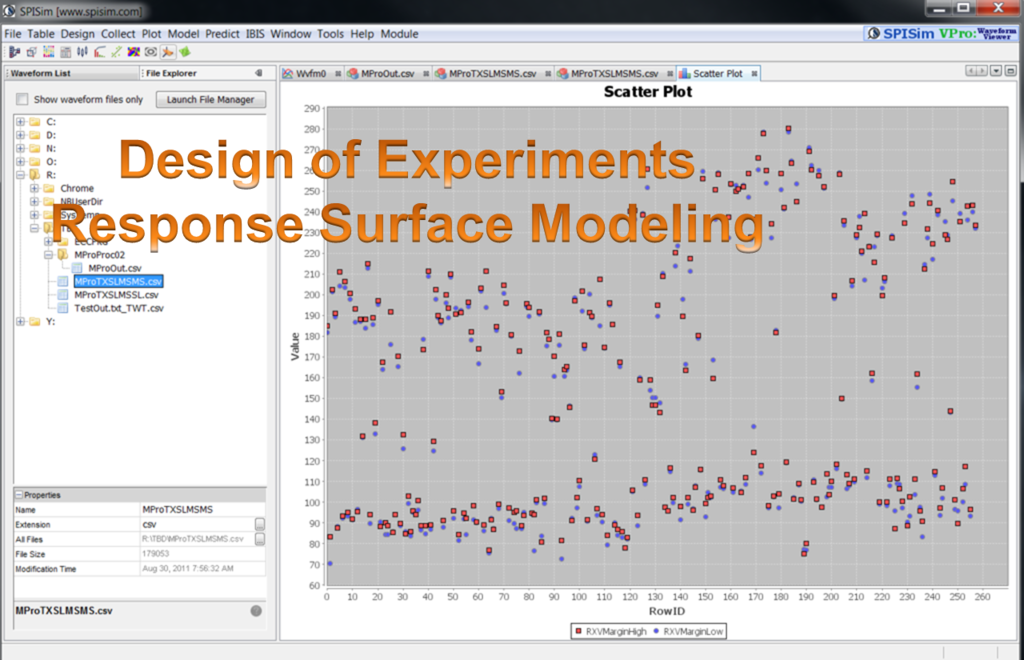Click the eye-shaped toolbar icon
The height and width of the screenshot is (660, 1024).
150,51
